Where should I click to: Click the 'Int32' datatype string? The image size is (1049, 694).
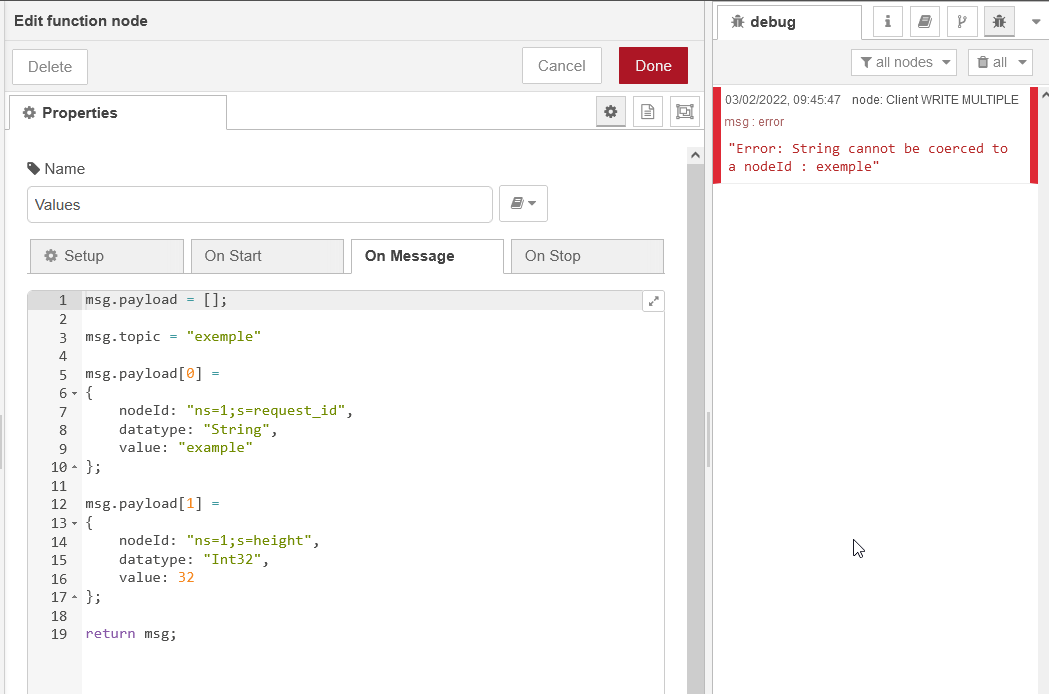231,559
